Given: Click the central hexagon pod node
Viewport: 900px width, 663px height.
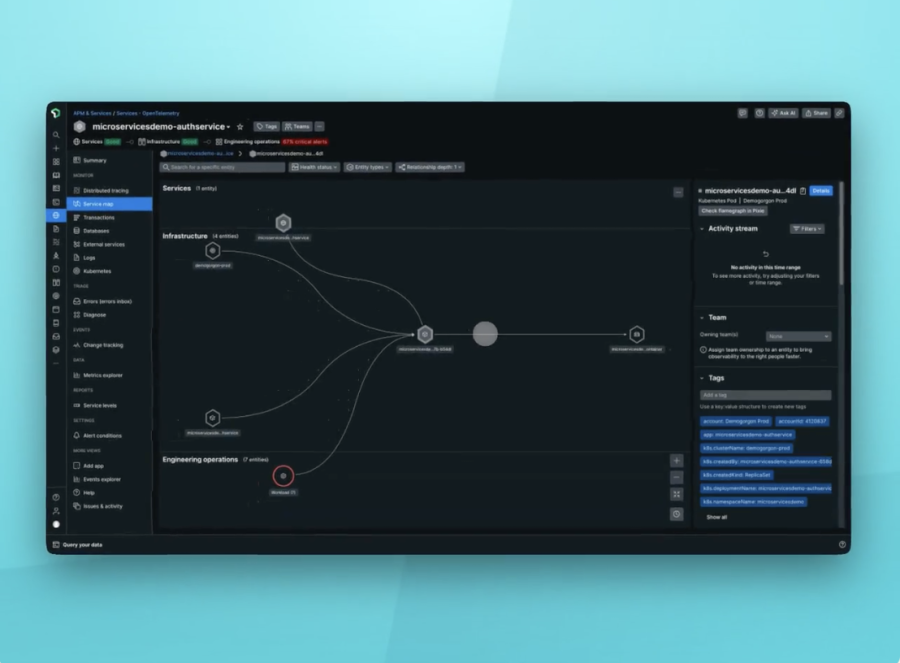Looking at the screenshot, I should click(425, 334).
